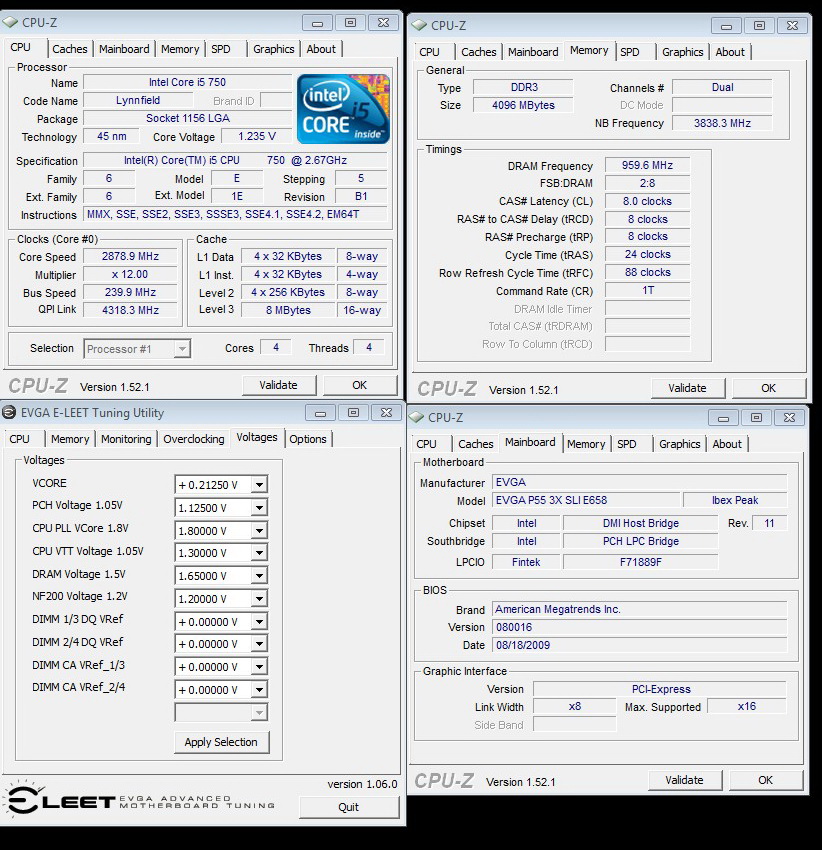
Task: Open Monitoring tab in E-LEET
Action: click(126, 439)
